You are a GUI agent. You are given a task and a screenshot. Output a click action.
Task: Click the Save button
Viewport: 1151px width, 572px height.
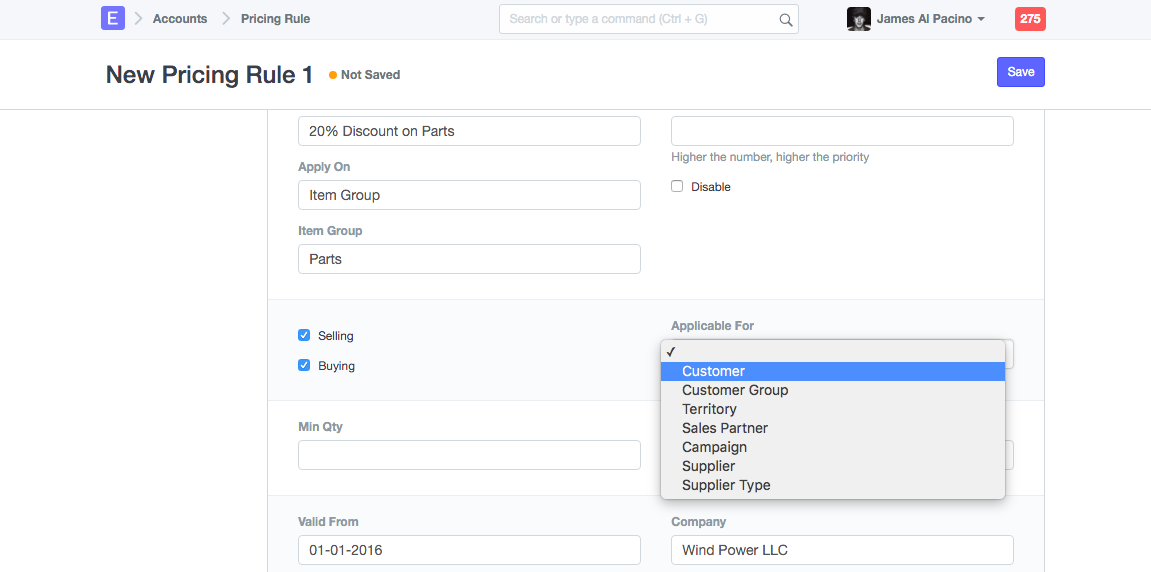(1020, 72)
